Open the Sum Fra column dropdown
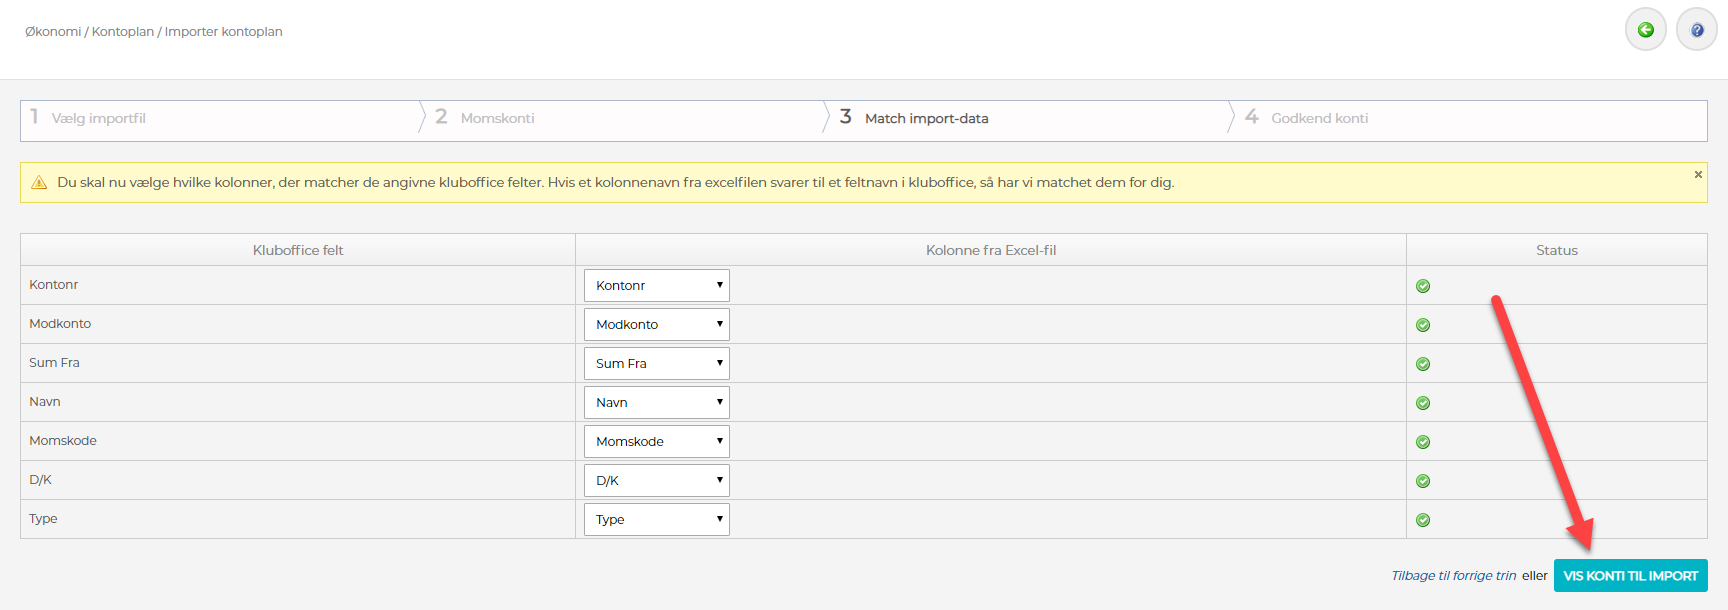This screenshot has width=1728, height=610. click(656, 364)
